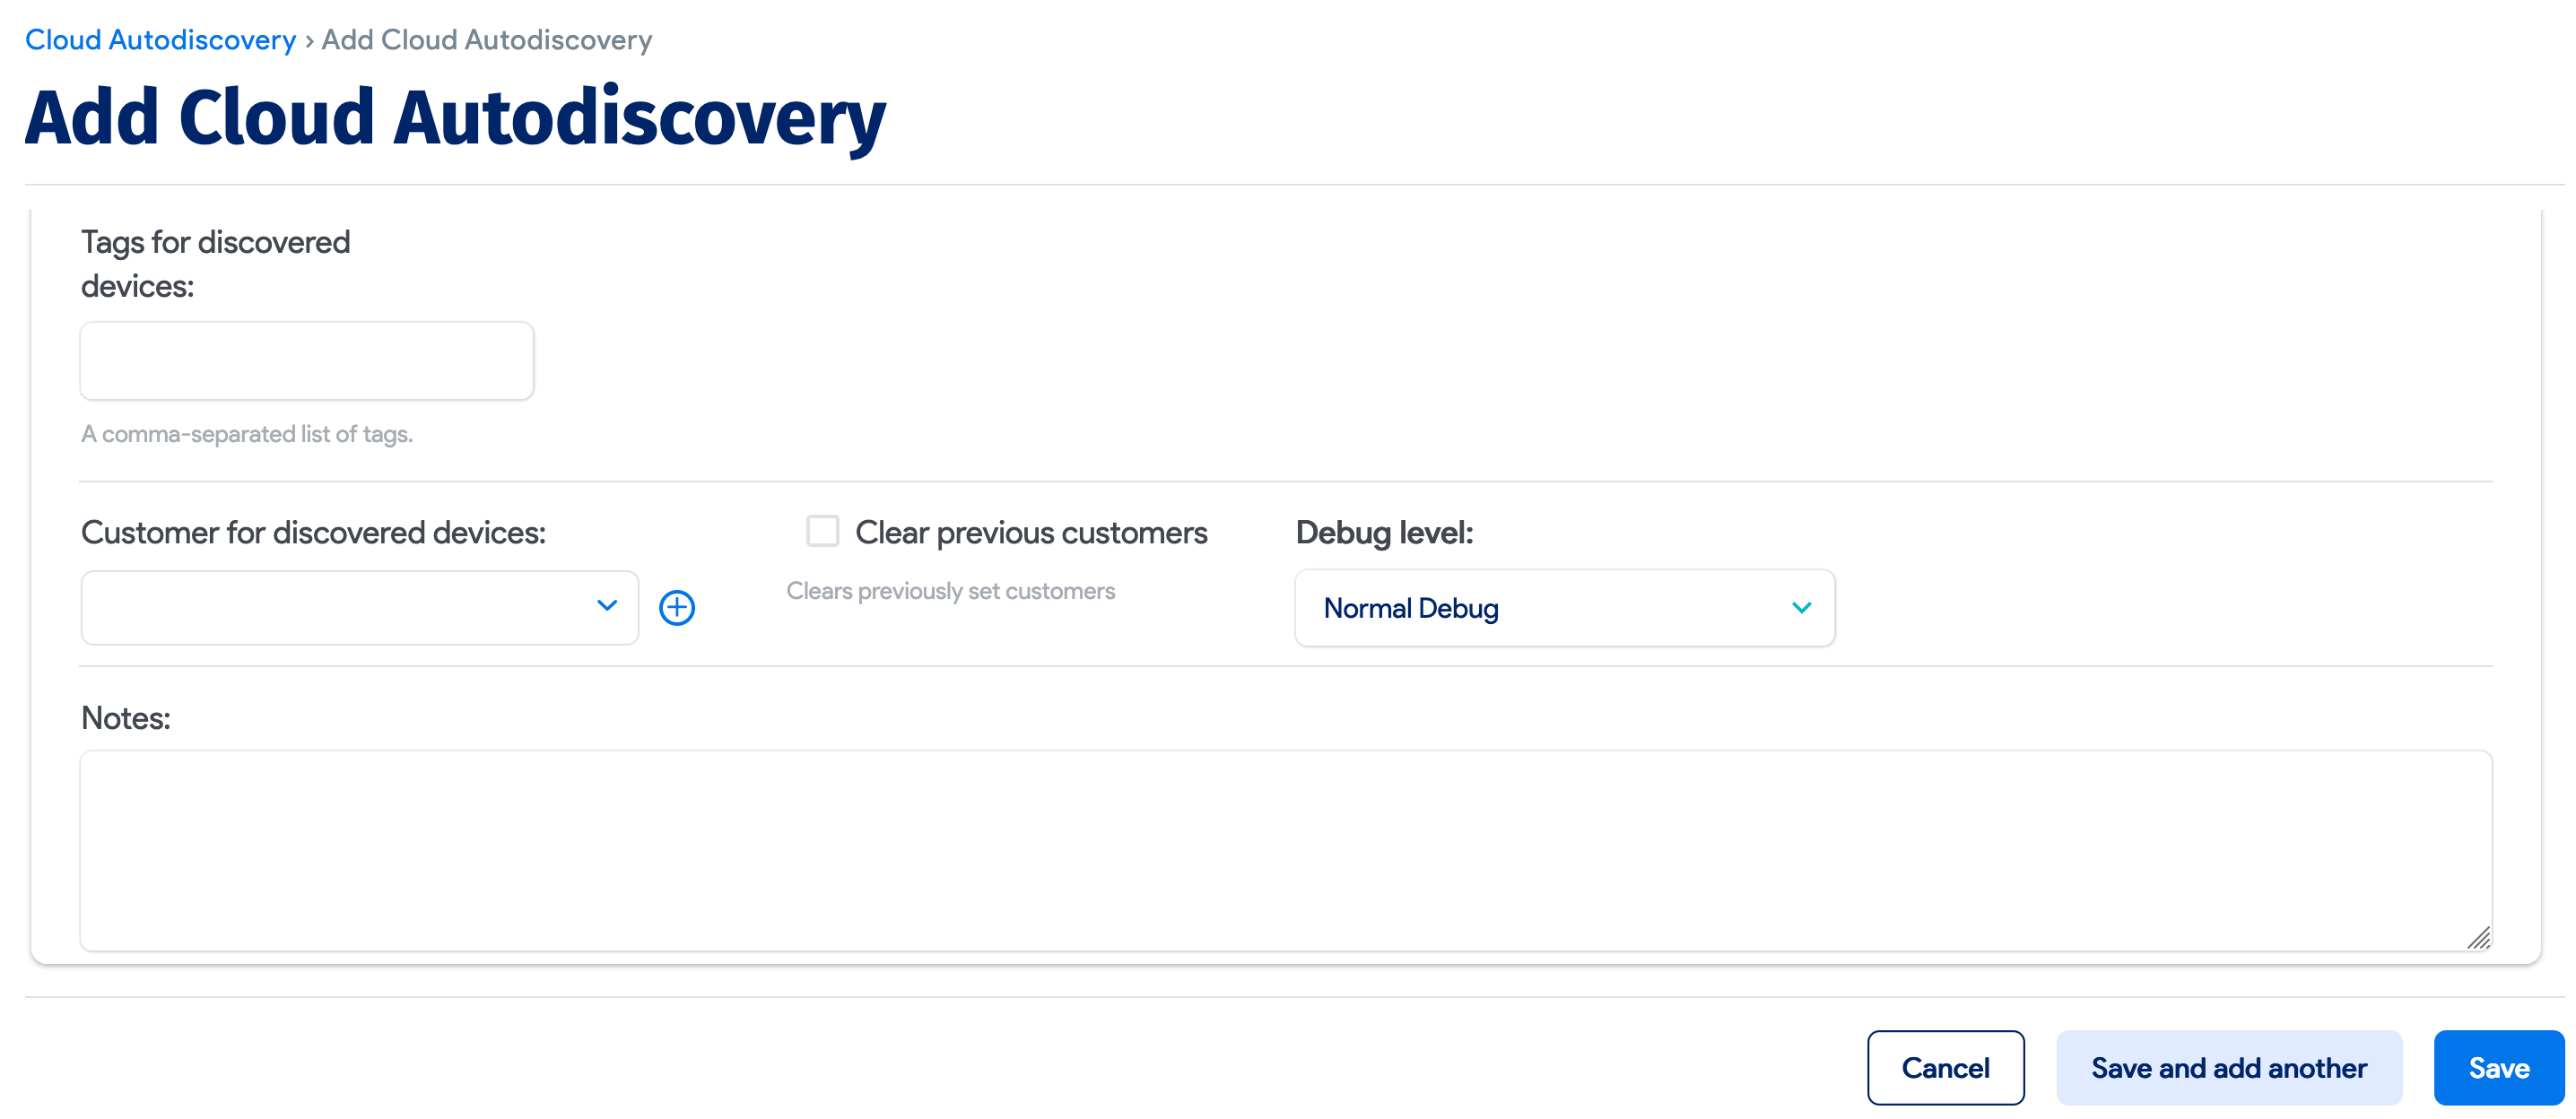Click the comma-separated list of tags hint text
Image resolution: width=2576 pixels, height=1119 pixels.
(x=247, y=434)
